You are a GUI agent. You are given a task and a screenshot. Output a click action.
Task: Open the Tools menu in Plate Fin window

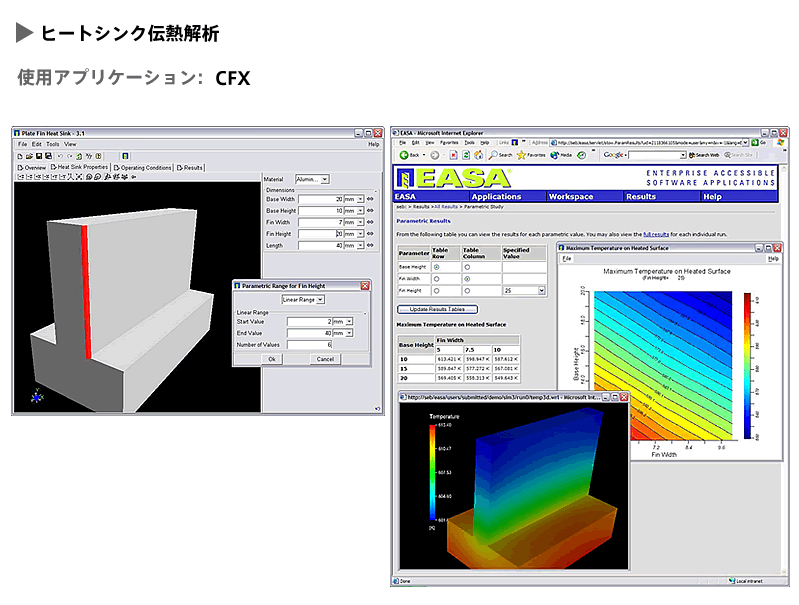coord(53,144)
